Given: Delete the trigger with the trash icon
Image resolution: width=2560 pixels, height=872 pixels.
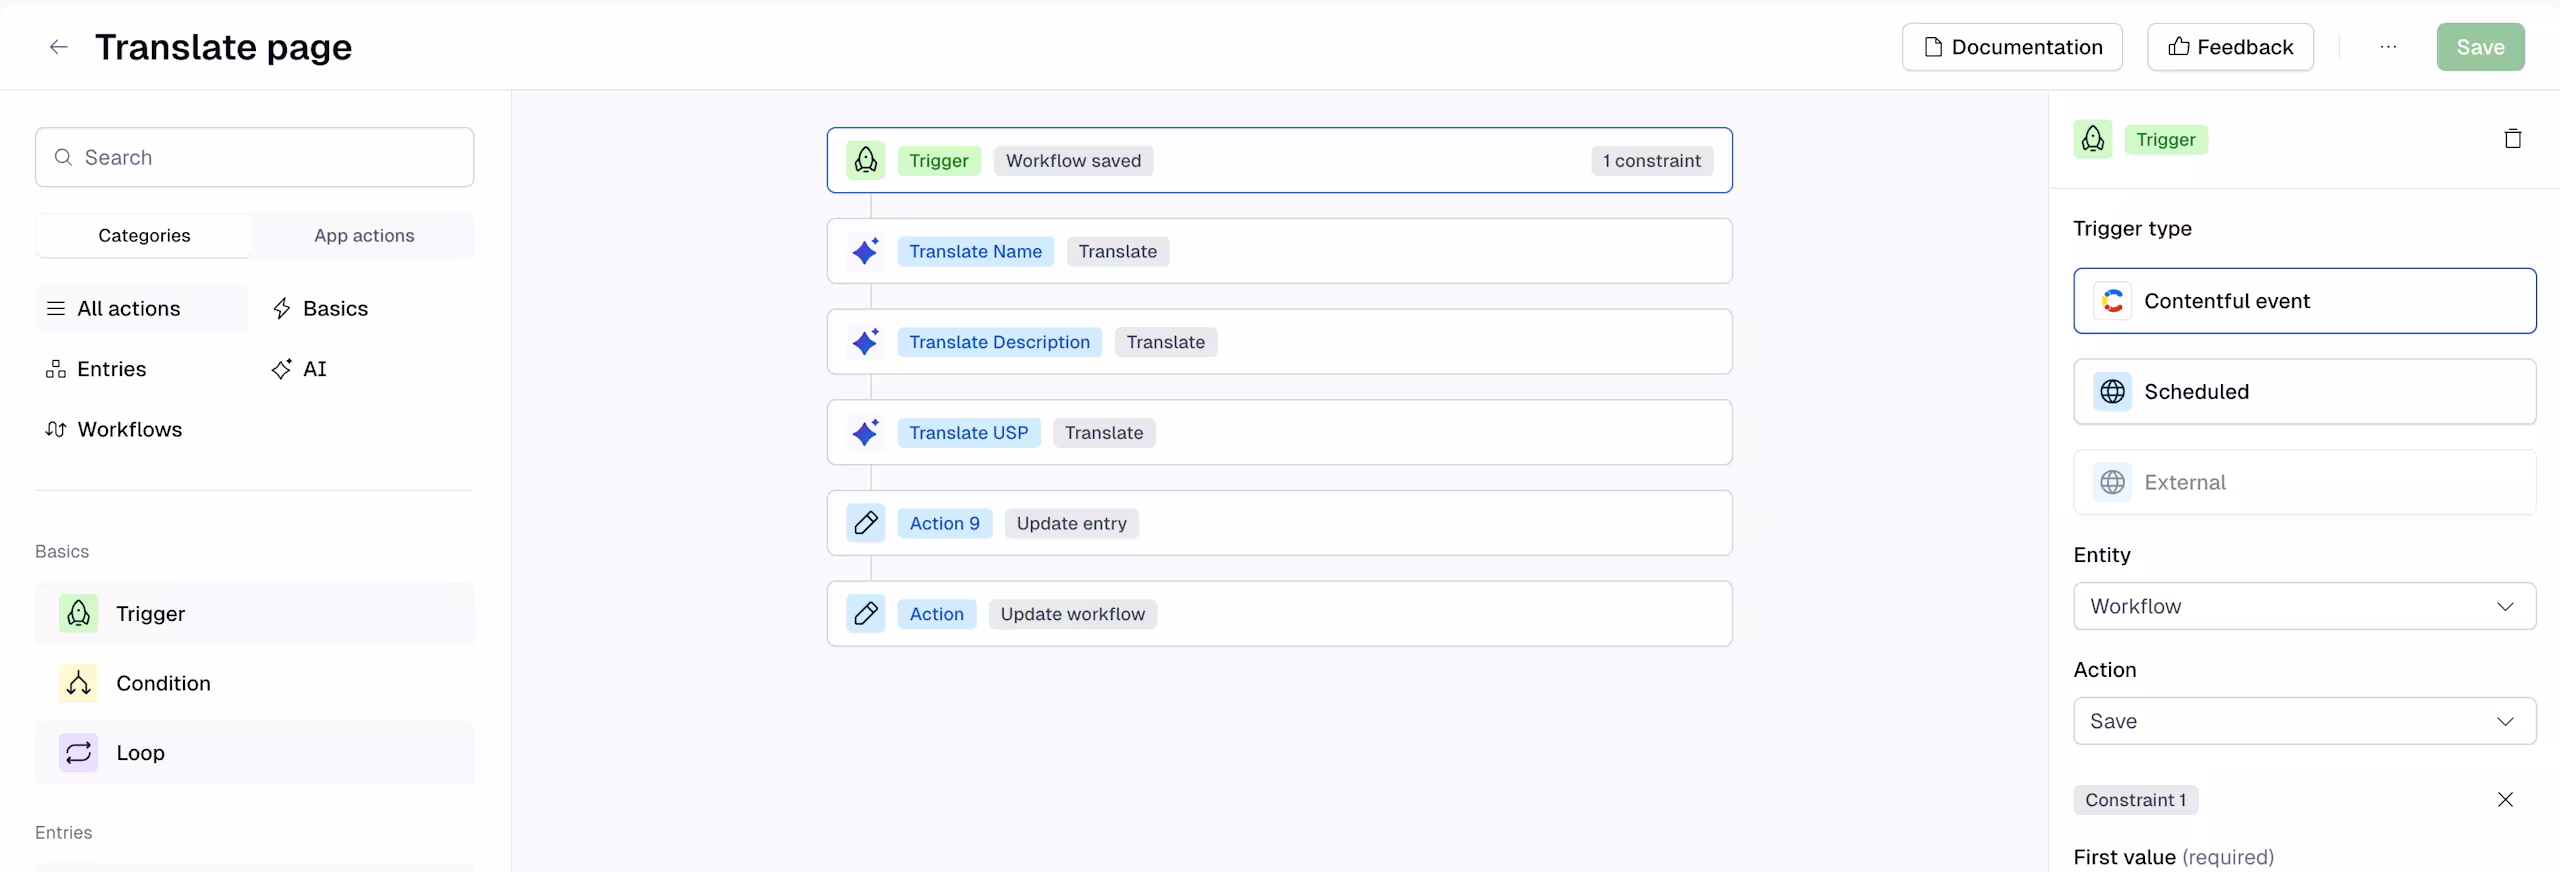Looking at the screenshot, I should point(2512,139).
